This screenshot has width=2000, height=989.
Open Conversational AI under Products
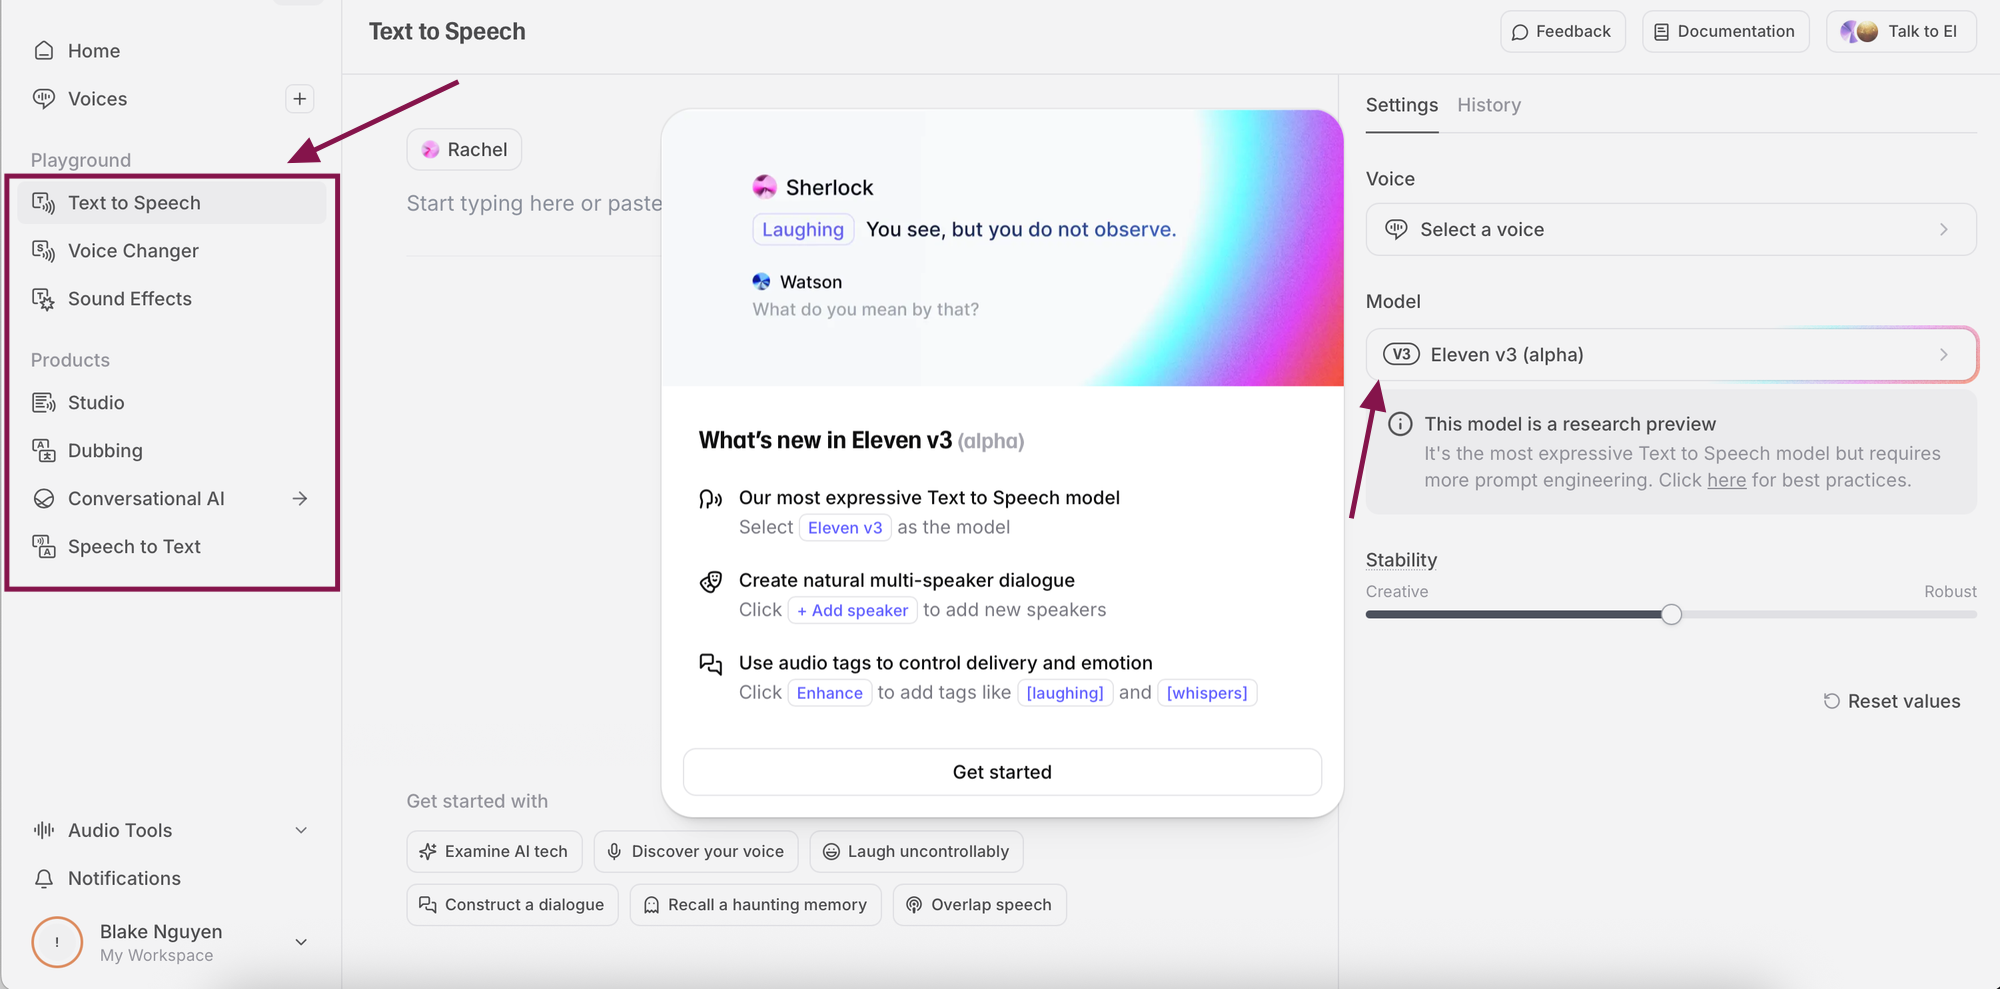click(x=172, y=499)
